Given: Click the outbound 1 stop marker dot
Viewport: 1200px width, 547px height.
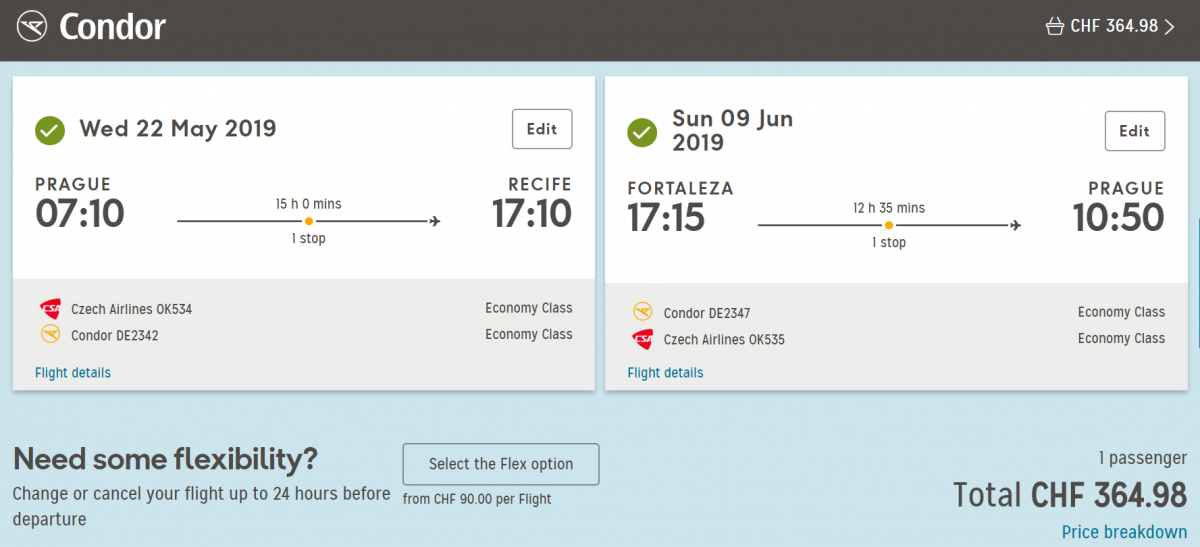Looking at the screenshot, I should click(x=309, y=221).
